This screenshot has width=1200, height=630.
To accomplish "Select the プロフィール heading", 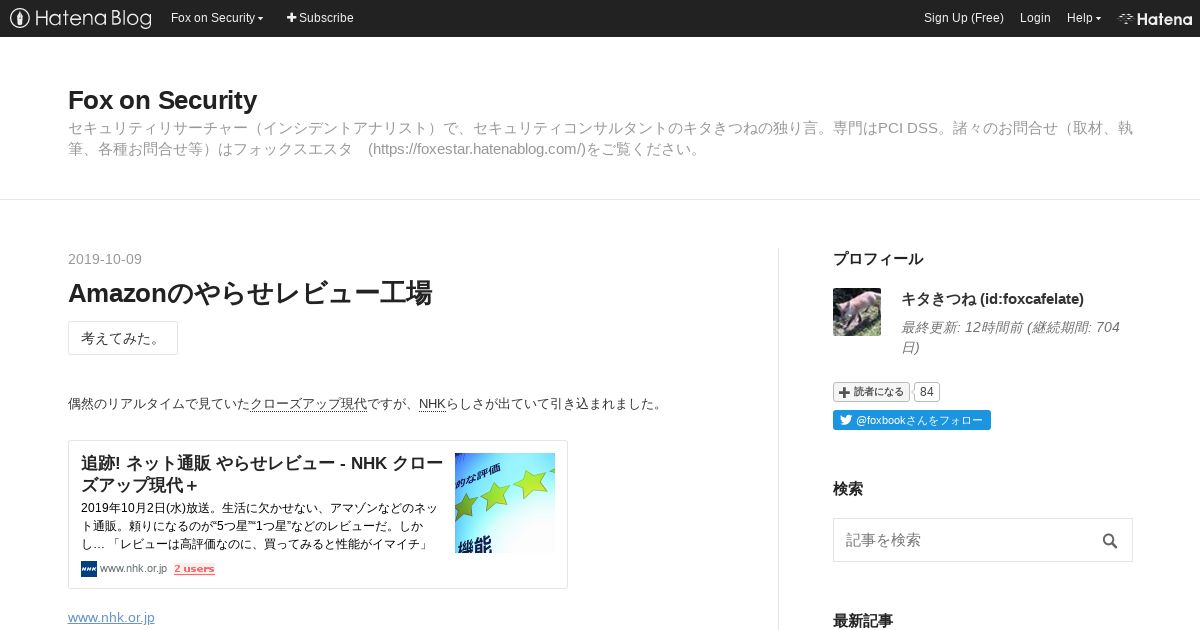I will coord(878,259).
